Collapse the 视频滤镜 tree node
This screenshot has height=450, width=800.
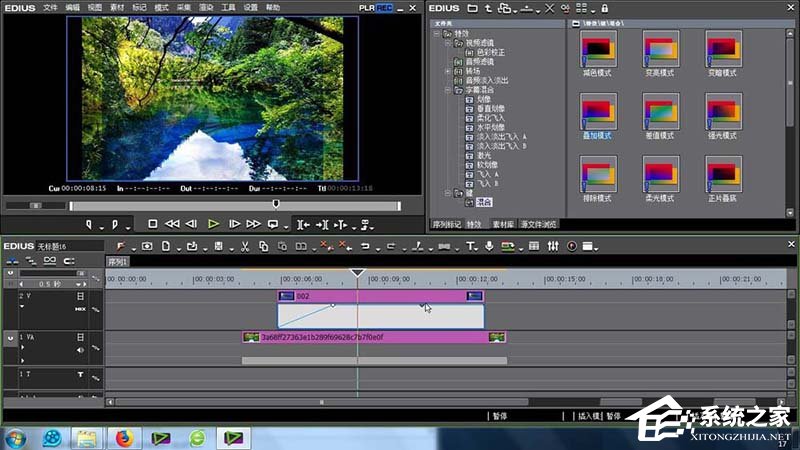[x=448, y=41]
